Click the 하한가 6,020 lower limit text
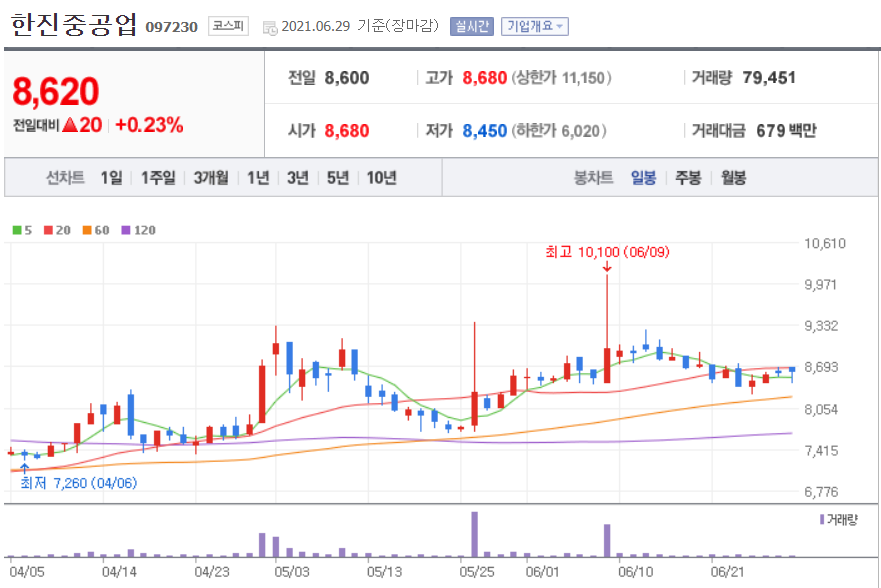 click(x=558, y=131)
